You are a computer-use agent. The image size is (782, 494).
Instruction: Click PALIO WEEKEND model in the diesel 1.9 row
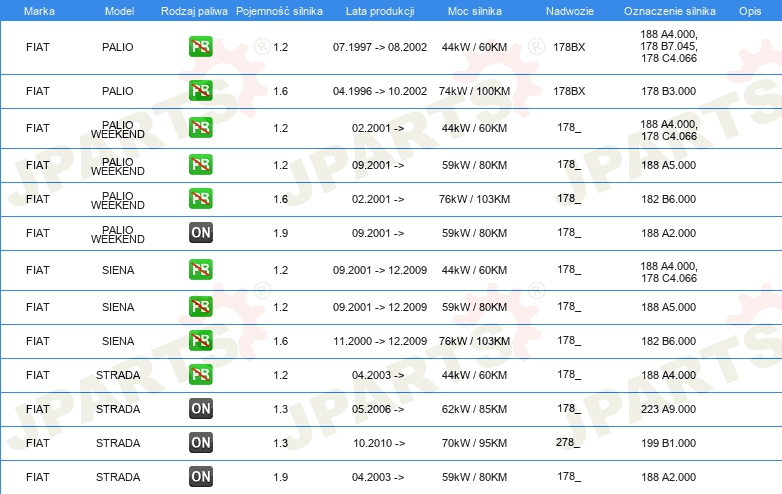tap(118, 234)
